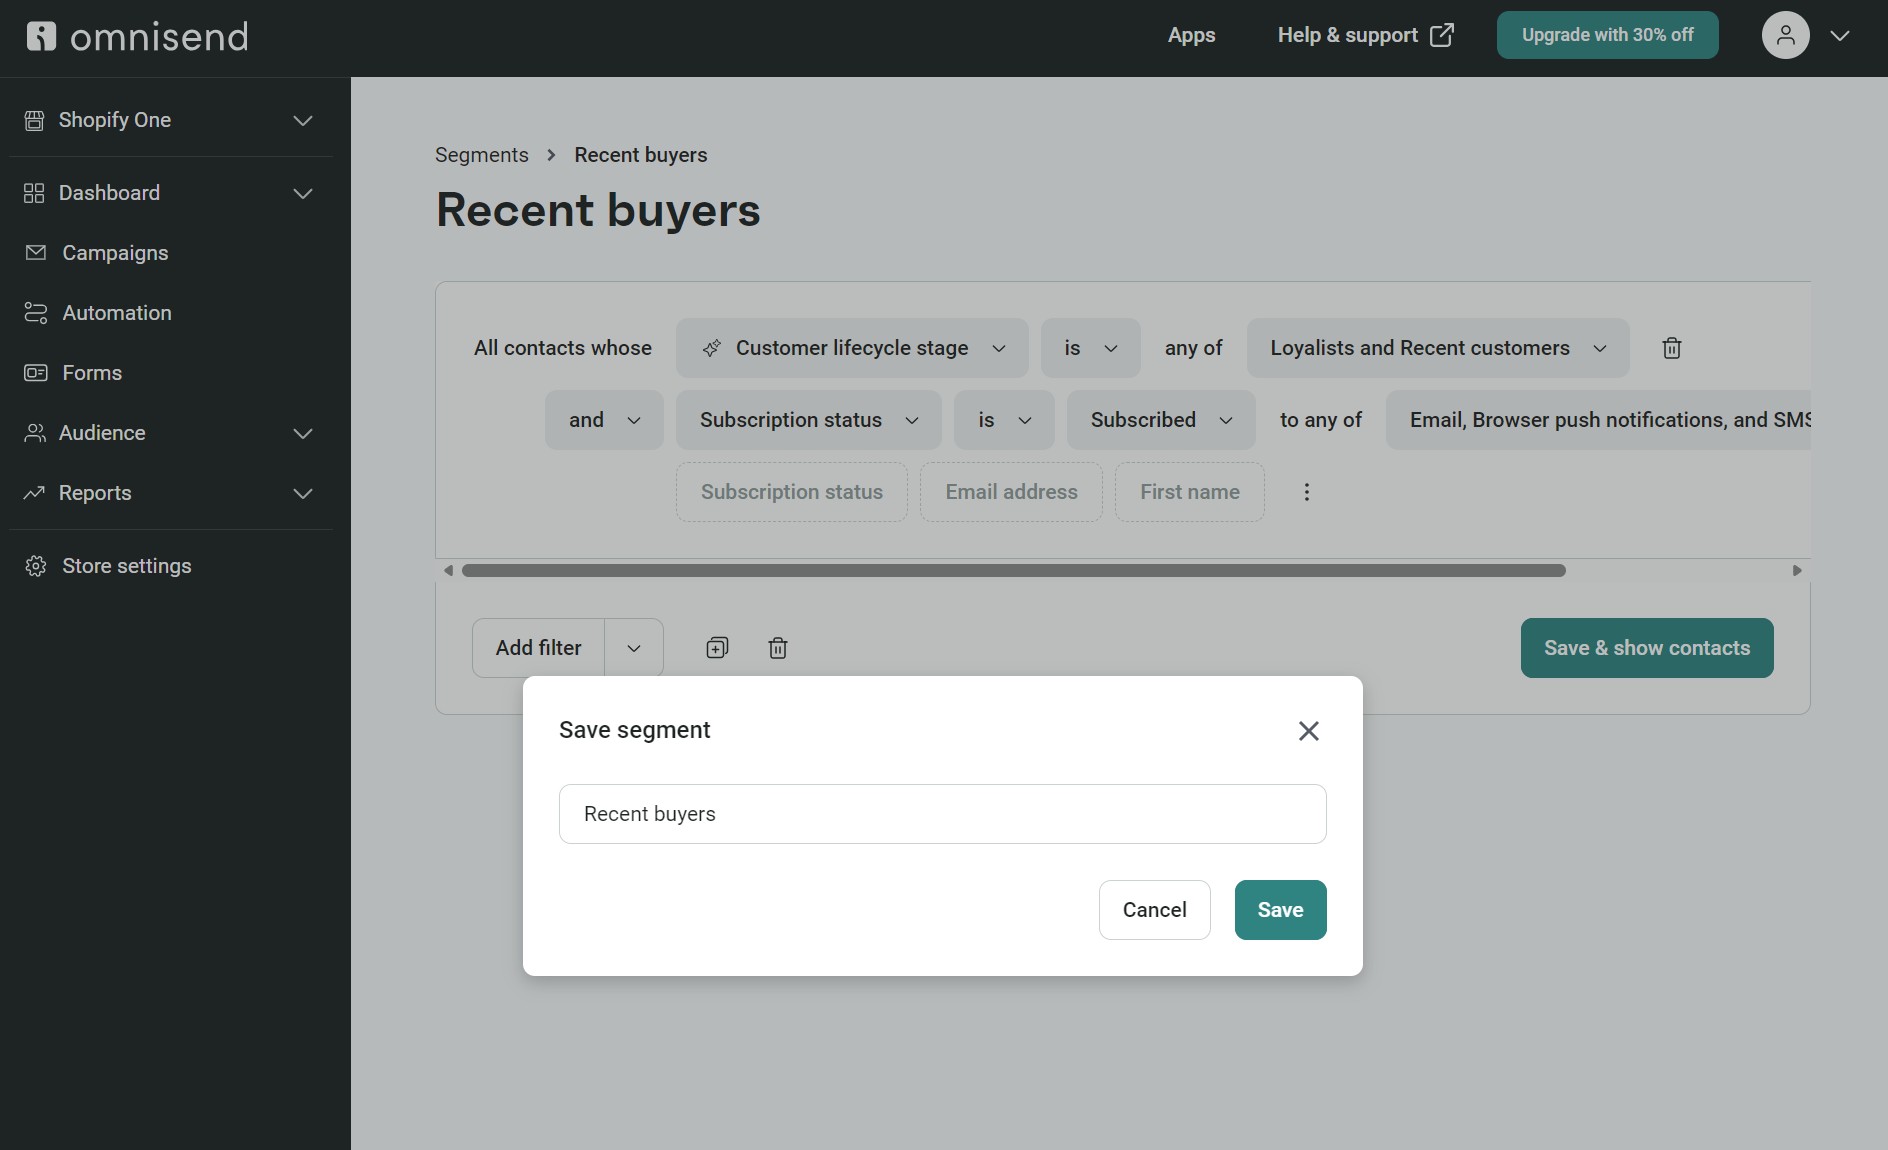This screenshot has height=1150, width=1888.
Task: Navigate back via Segments breadcrumb
Action: [481, 155]
